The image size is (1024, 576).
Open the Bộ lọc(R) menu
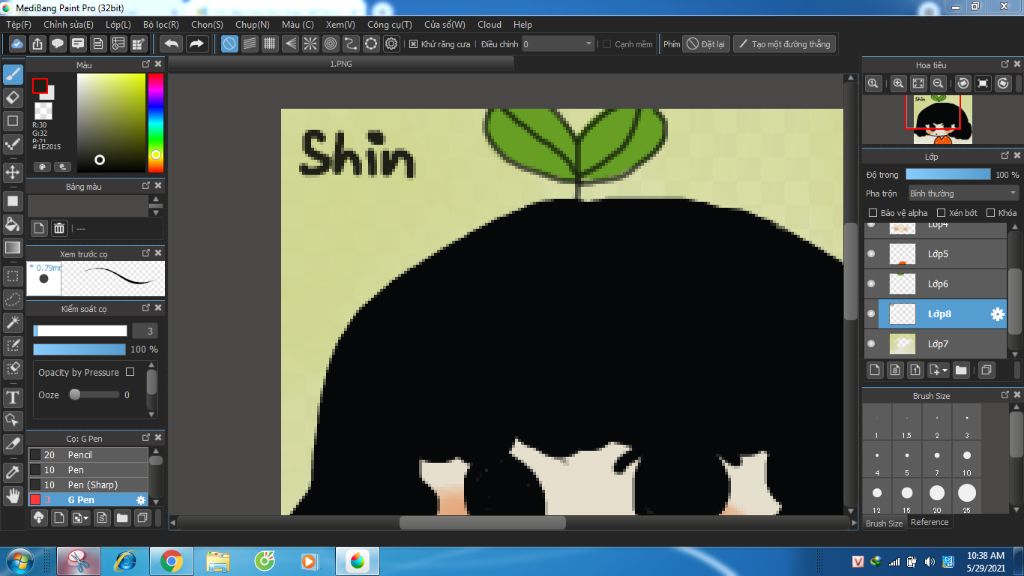point(161,24)
